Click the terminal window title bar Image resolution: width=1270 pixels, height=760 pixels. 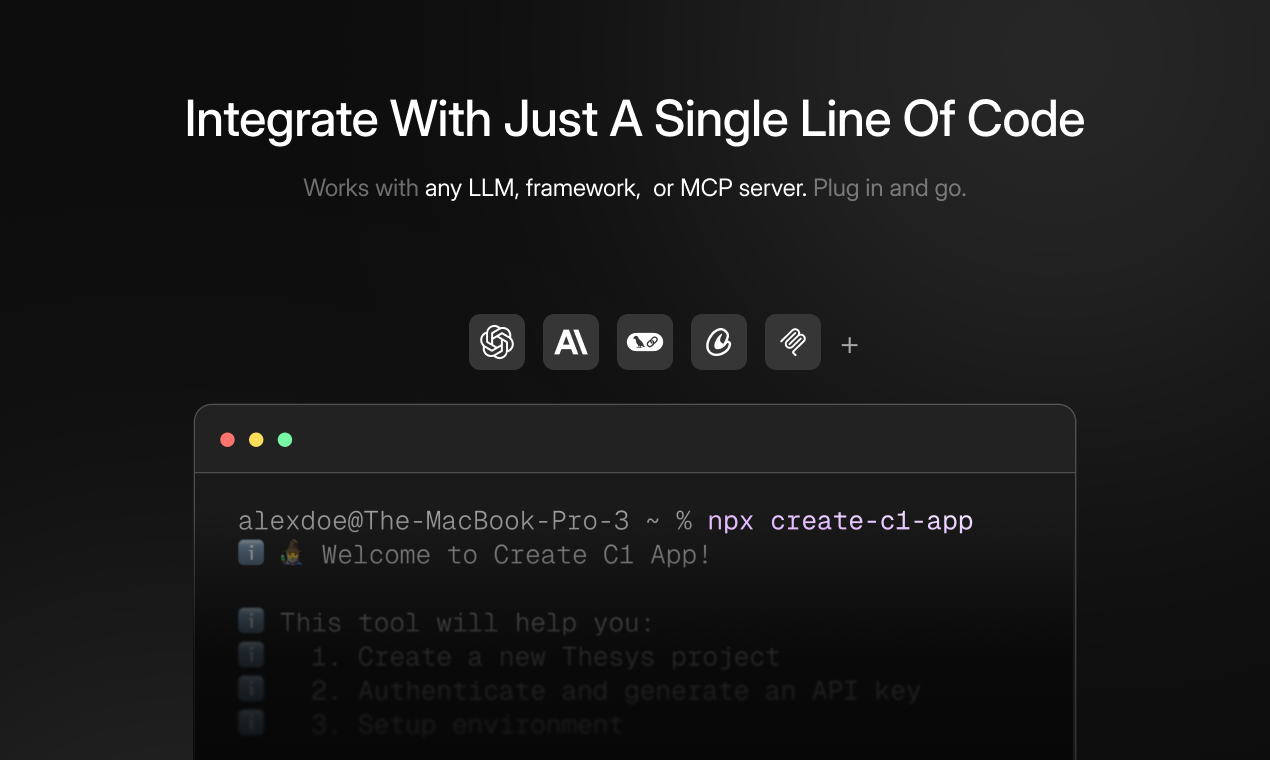pos(635,438)
